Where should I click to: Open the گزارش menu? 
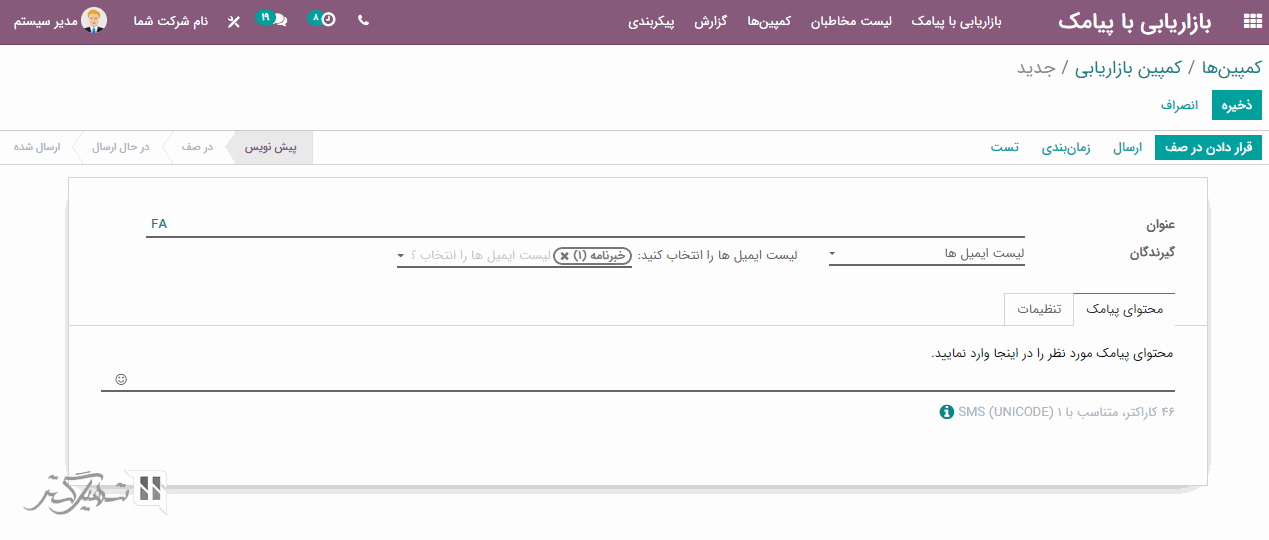[x=710, y=21]
